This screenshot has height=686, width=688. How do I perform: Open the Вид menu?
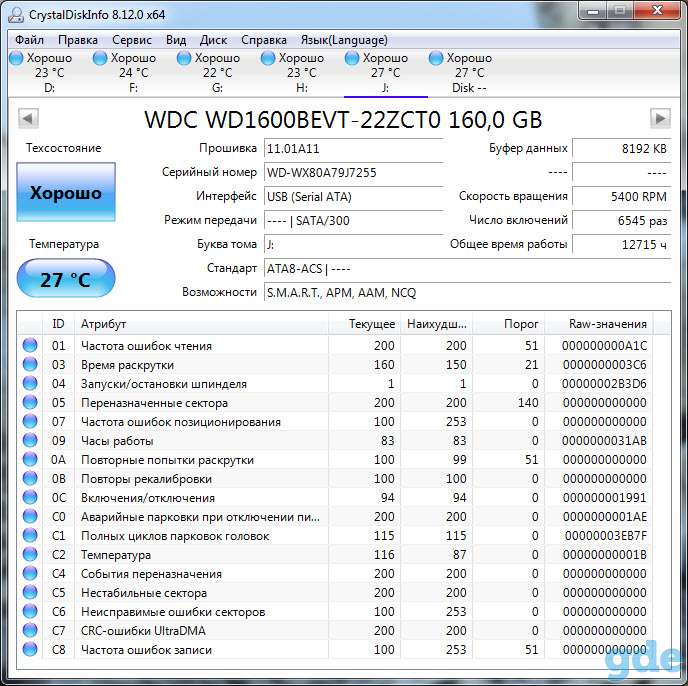coord(176,40)
